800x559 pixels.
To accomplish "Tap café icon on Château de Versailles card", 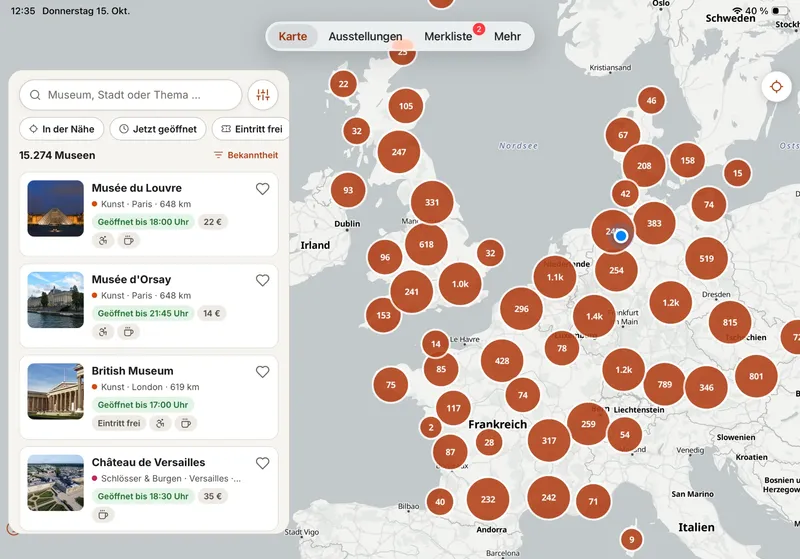I will (103, 515).
